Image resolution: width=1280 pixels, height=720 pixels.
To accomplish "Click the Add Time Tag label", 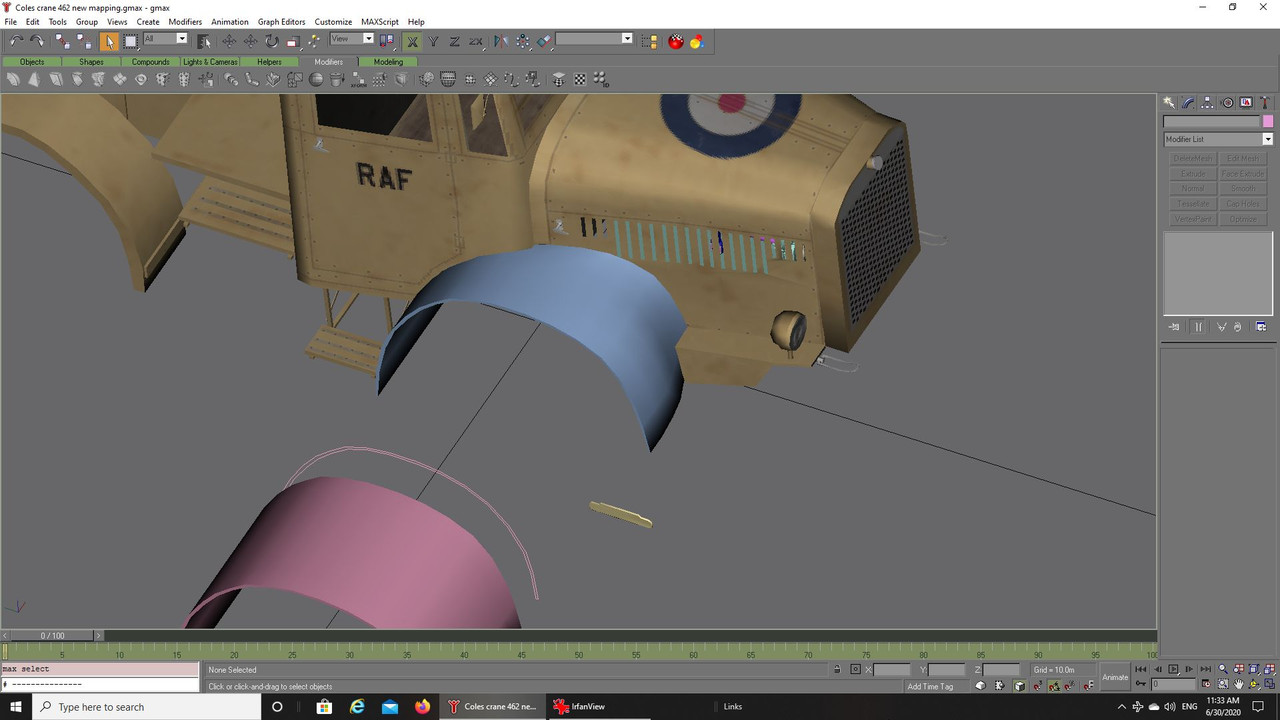I will [930, 687].
